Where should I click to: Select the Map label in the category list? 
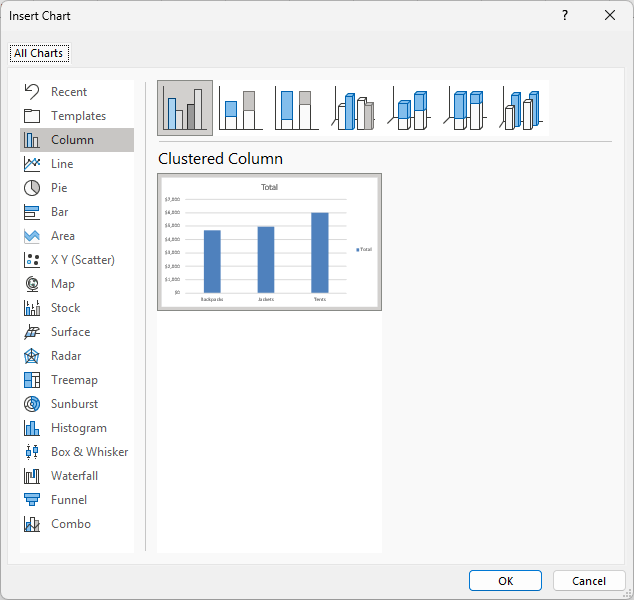click(x=63, y=284)
